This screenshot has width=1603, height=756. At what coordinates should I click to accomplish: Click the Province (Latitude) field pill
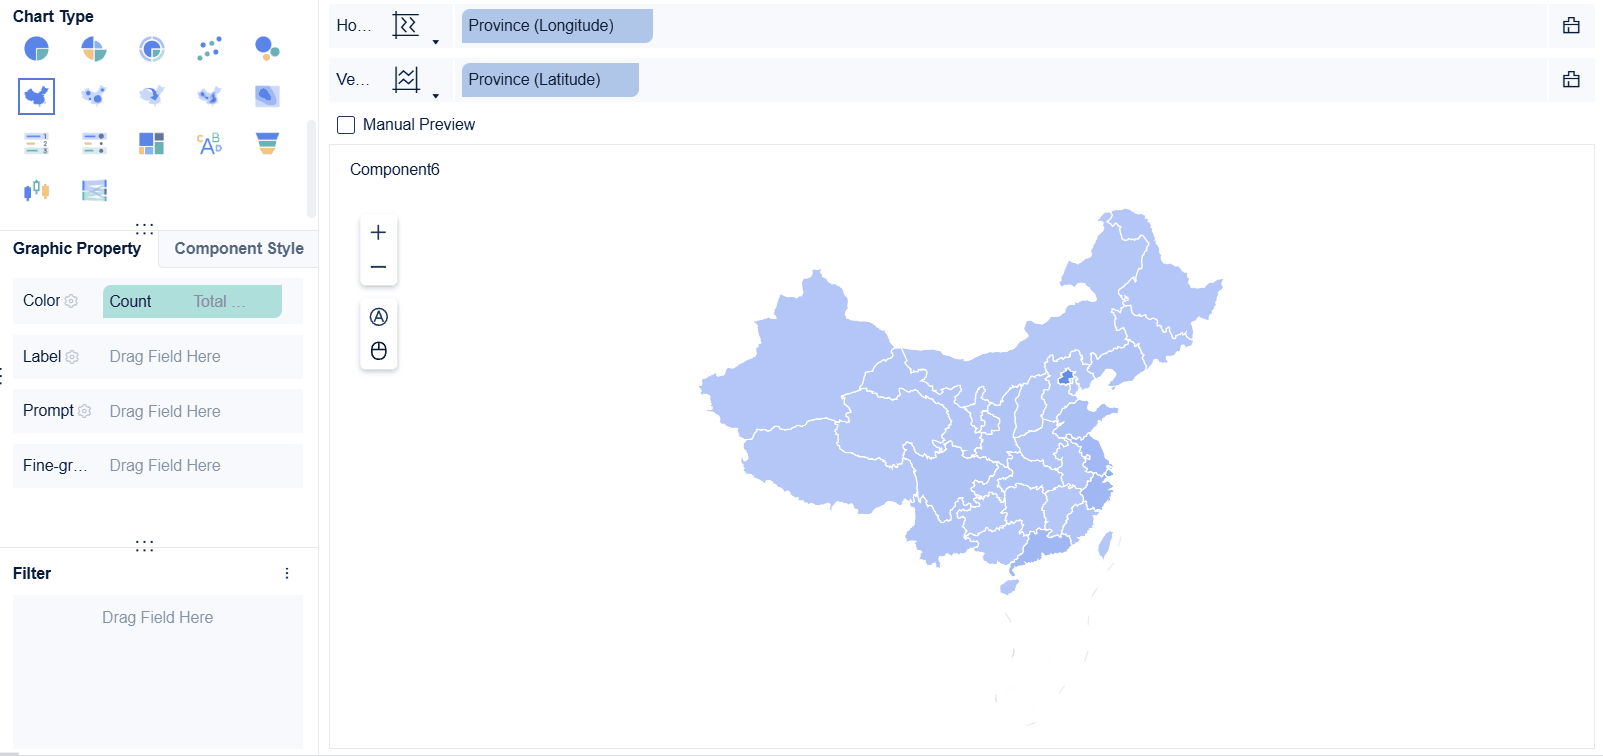[550, 80]
